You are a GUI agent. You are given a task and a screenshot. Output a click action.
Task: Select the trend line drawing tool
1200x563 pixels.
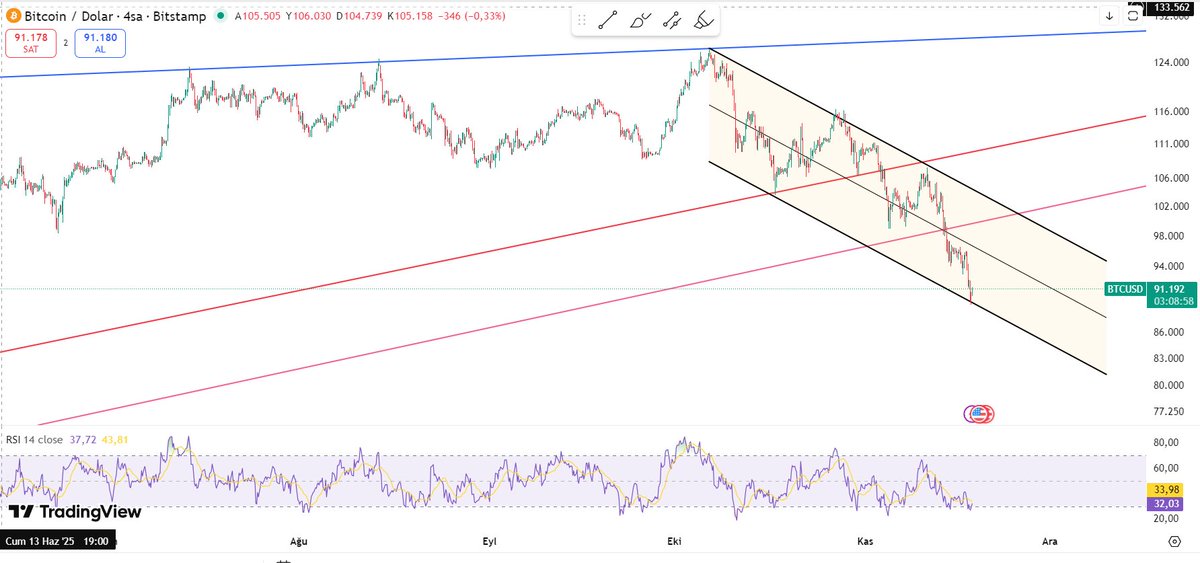click(x=607, y=20)
